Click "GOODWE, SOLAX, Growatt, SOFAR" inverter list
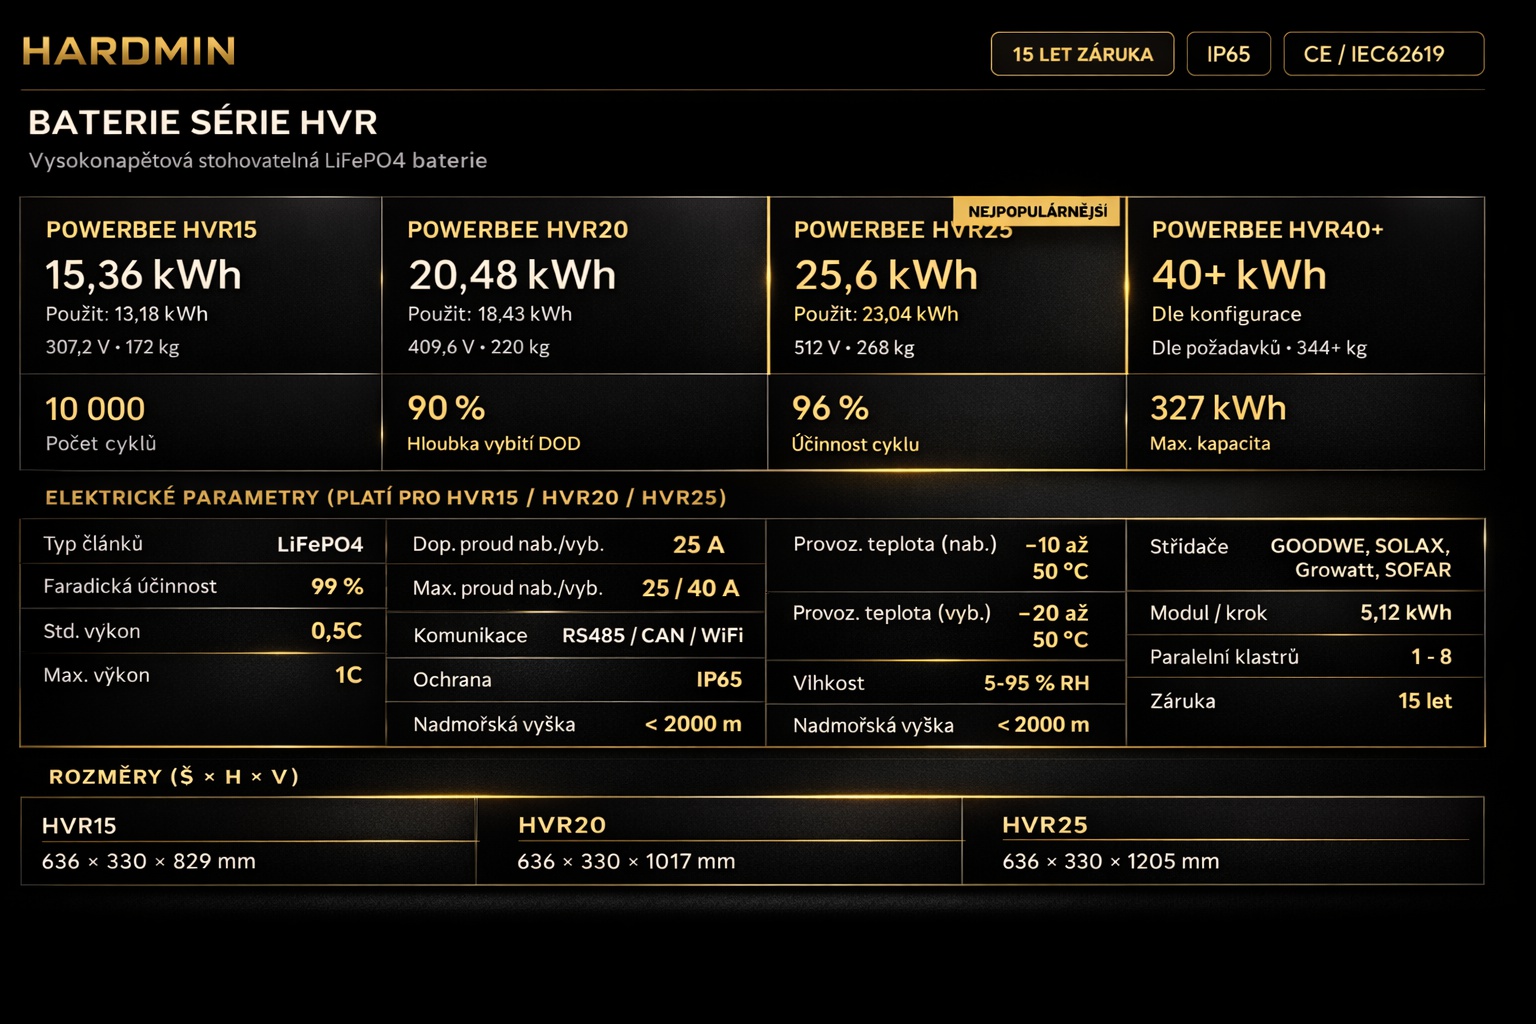Screen dimensions: 1536x1024 tap(1361, 558)
